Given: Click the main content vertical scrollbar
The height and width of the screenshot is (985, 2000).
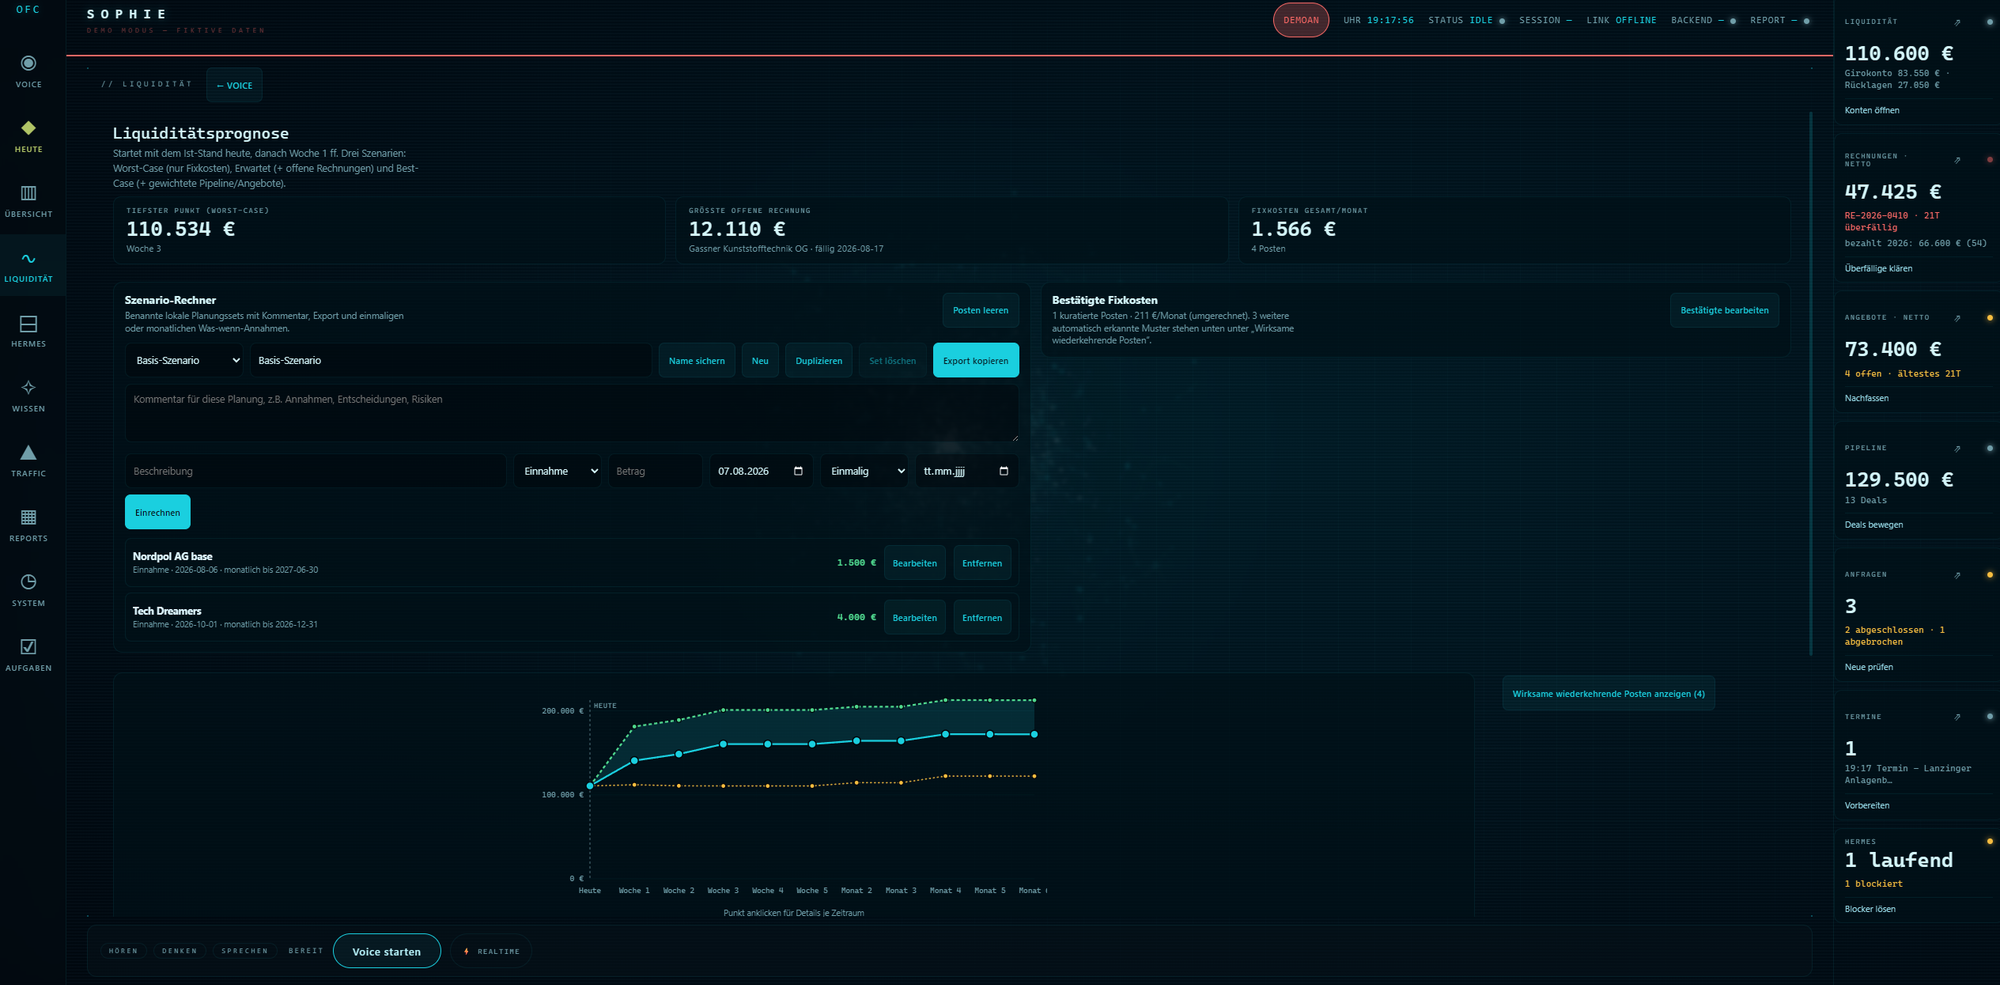Looking at the screenshot, I should (x=1811, y=384).
